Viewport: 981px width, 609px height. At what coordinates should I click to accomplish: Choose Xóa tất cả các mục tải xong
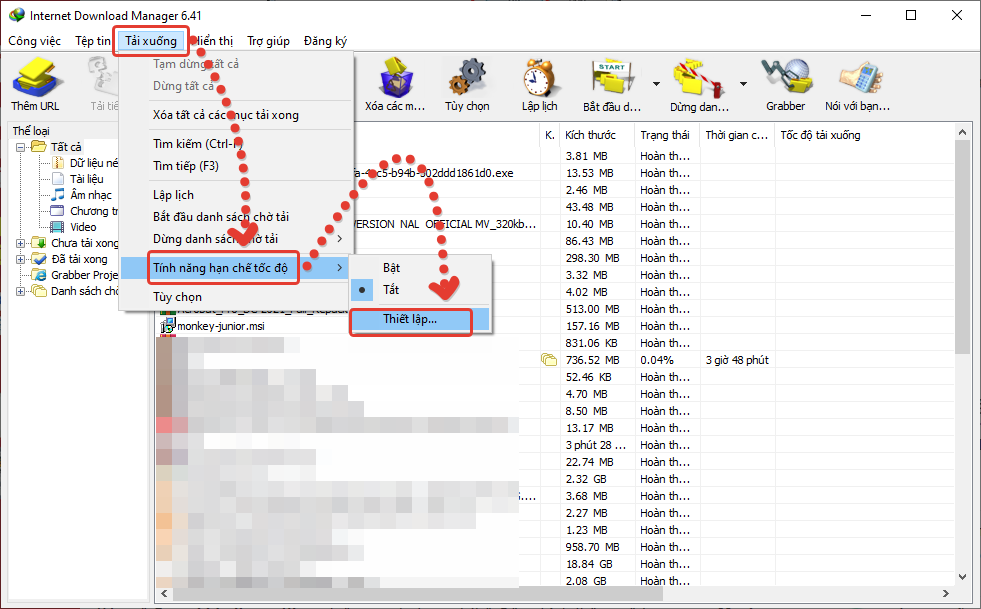tap(235, 115)
